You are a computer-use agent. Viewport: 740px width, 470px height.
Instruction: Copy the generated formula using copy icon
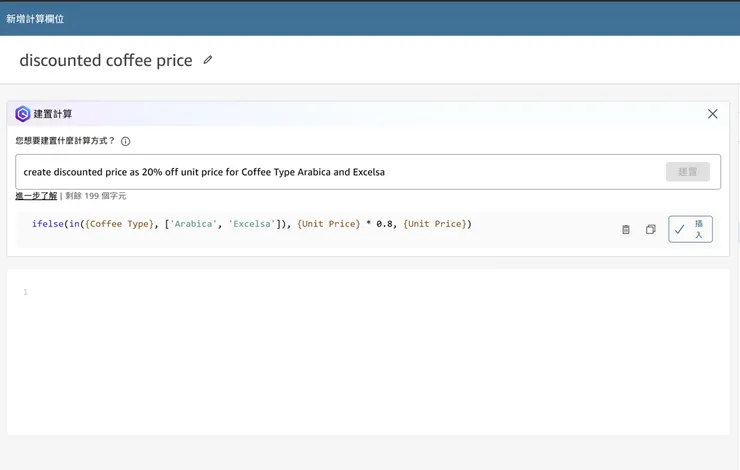click(x=650, y=229)
